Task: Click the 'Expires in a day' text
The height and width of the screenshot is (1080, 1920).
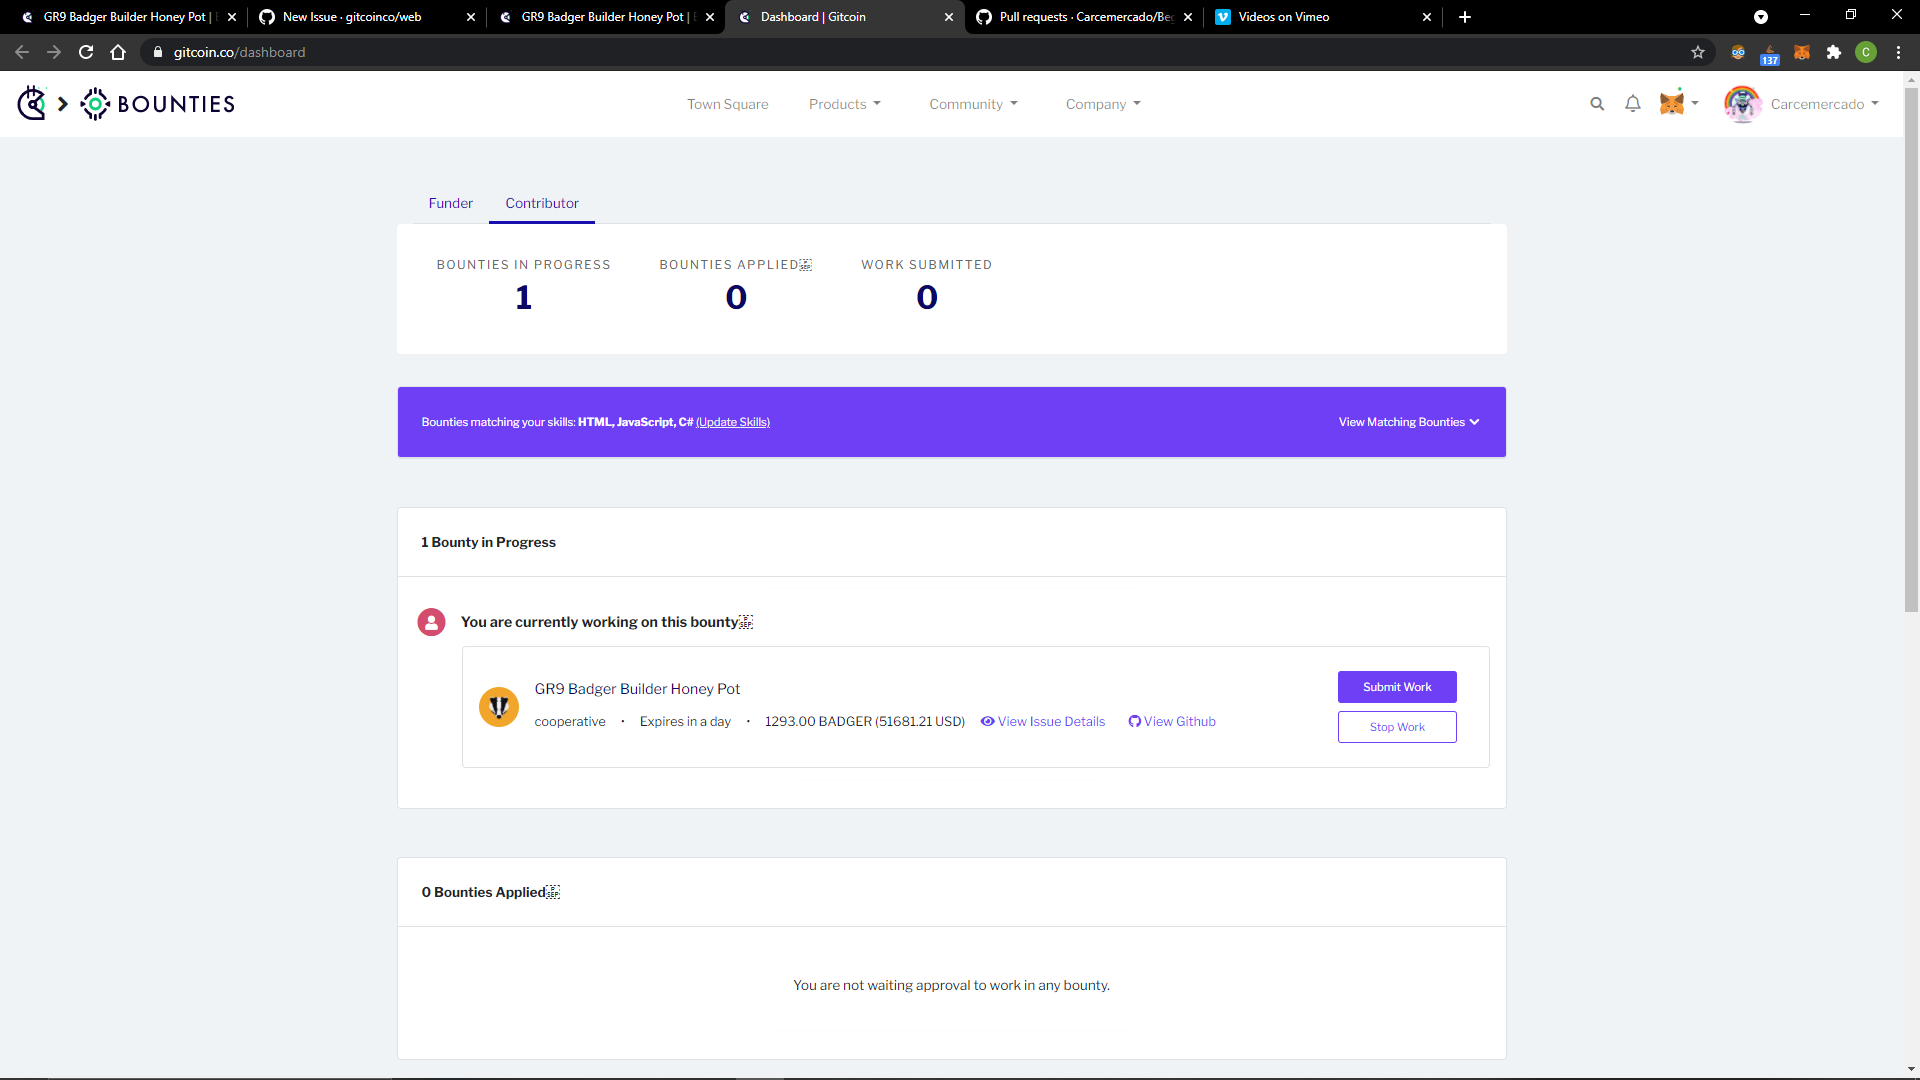Action: tap(685, 722)
